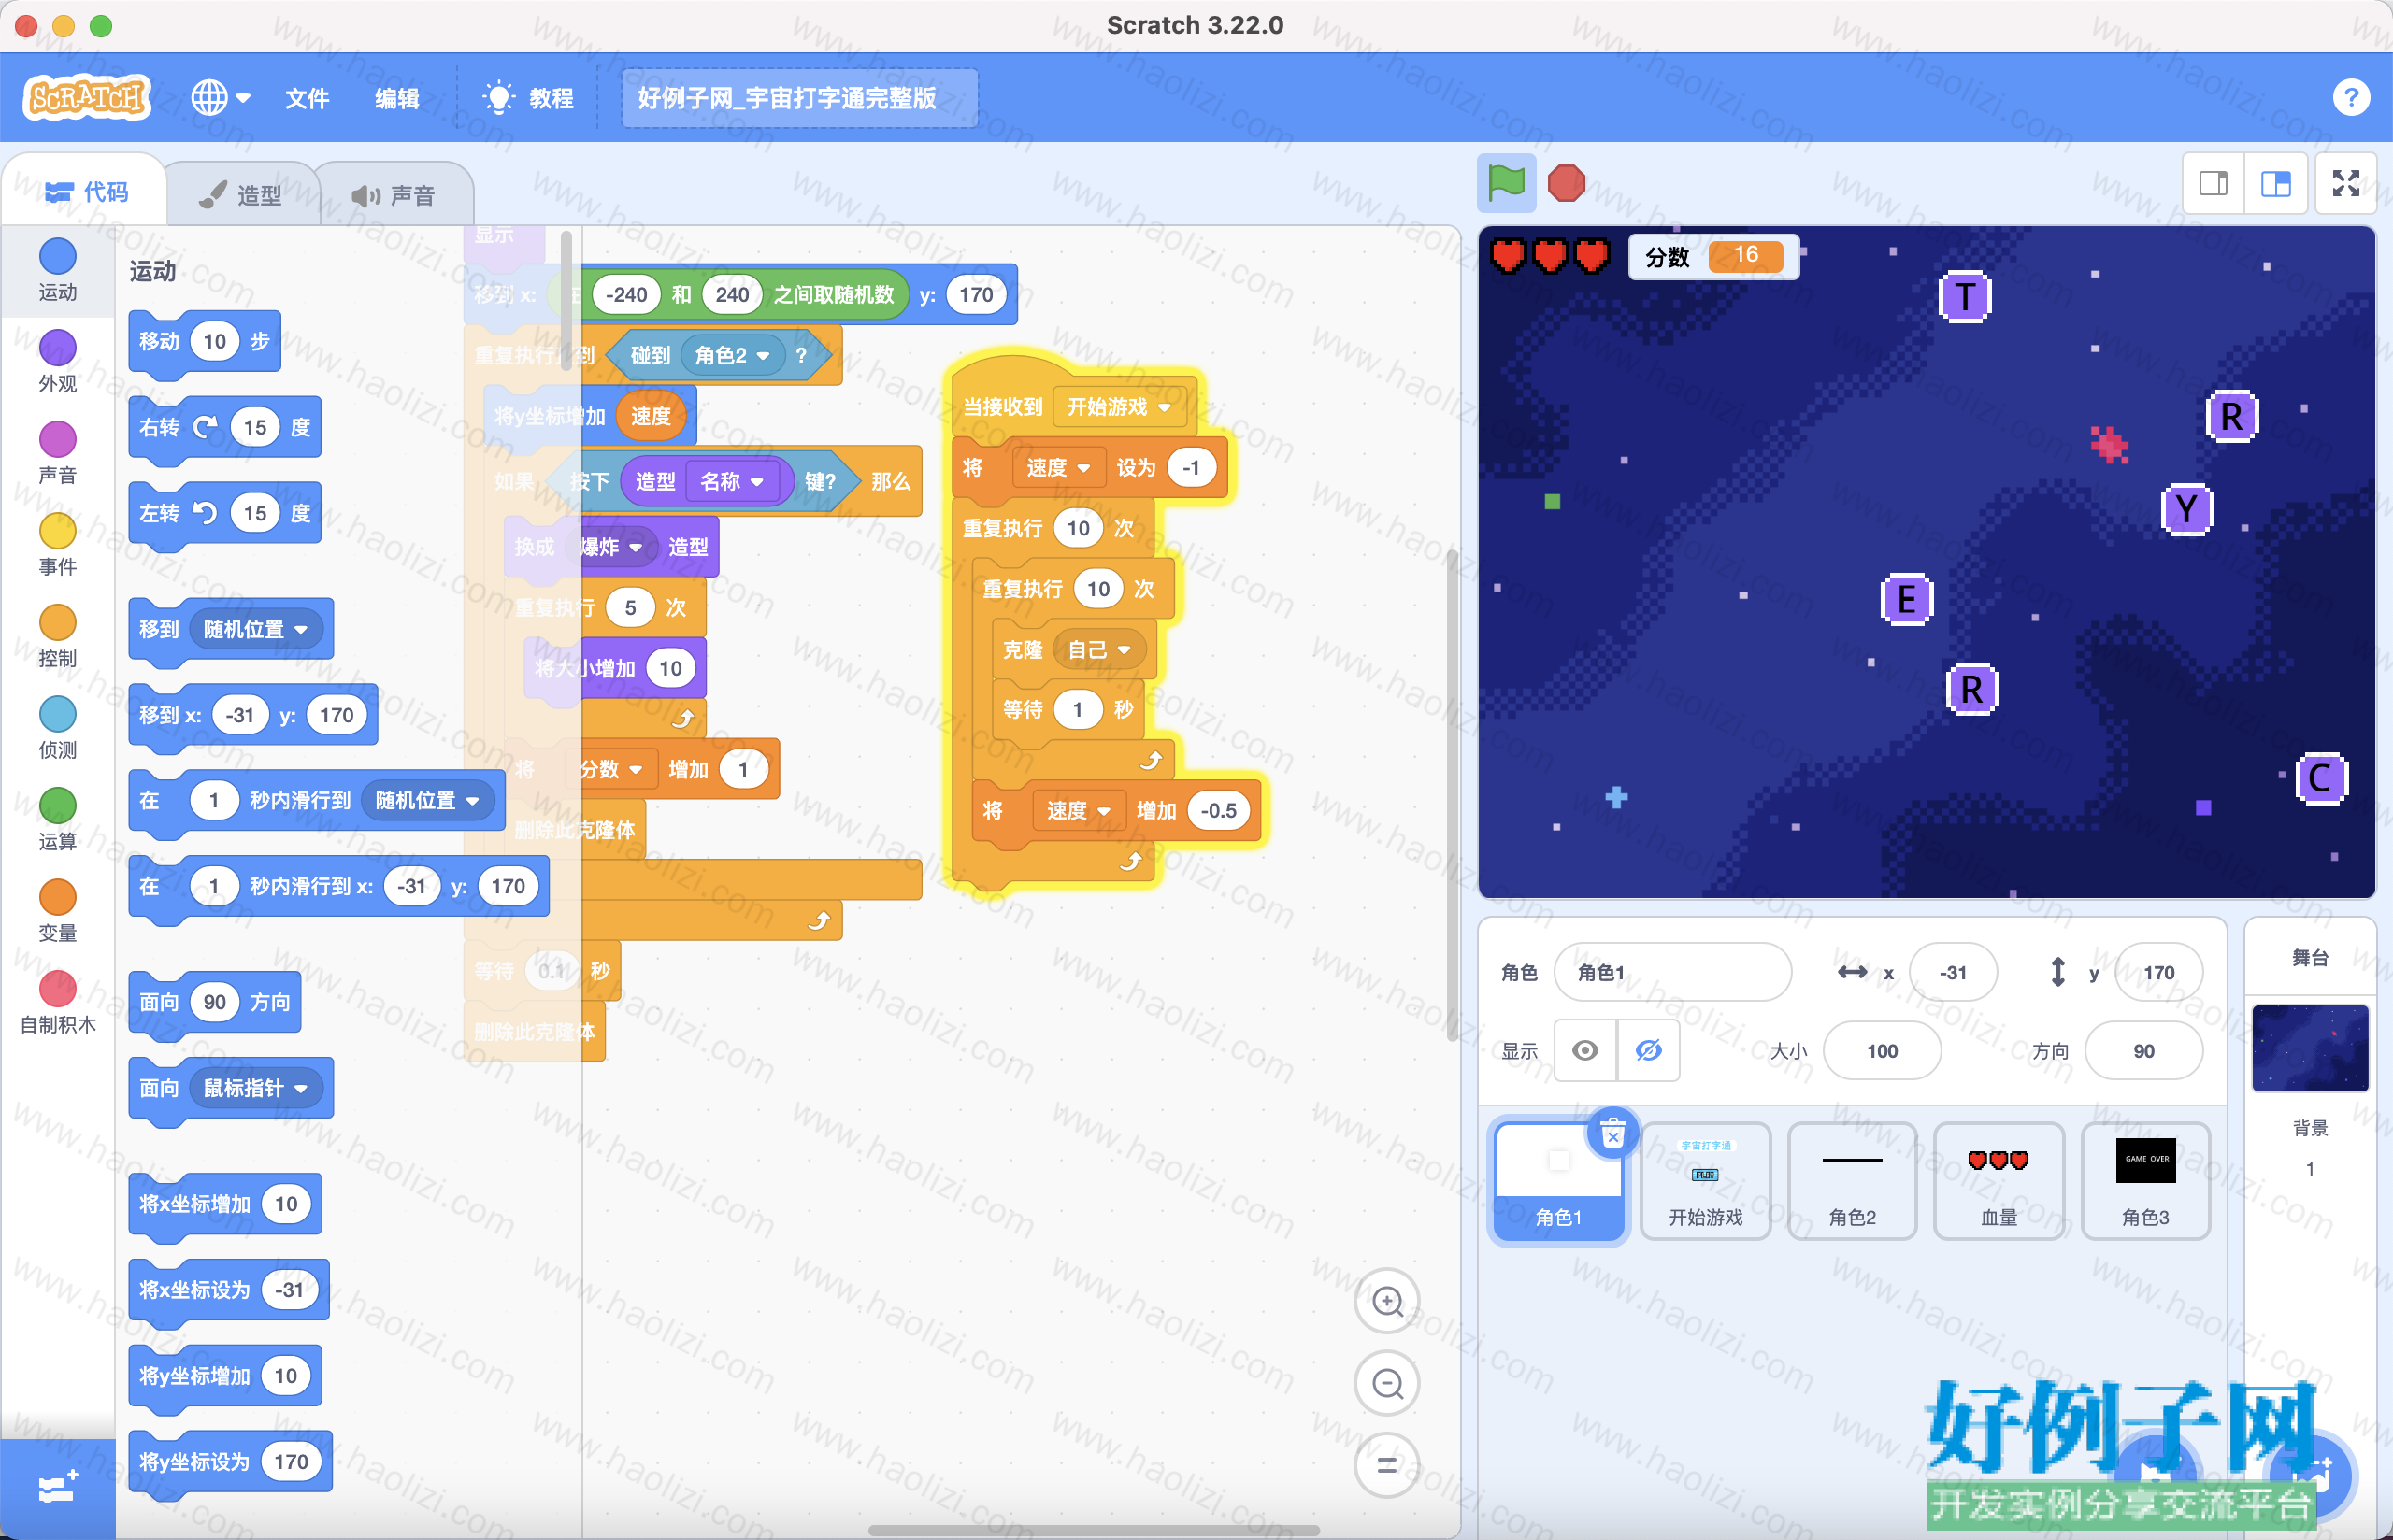Edit the sprite 方向 field
This screenshot has height=1540, width=2393.
point(2143,1051)
